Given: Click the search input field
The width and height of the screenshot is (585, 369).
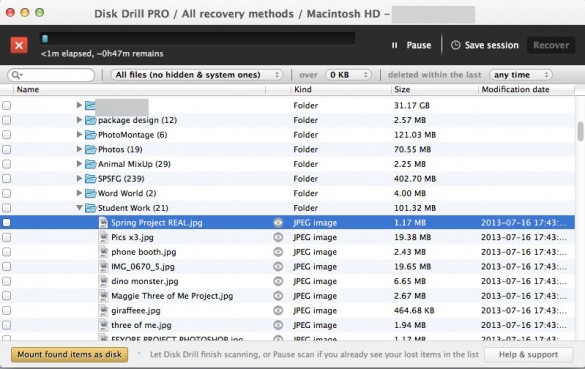Looking at the screenshot, I should pos(51,75).
